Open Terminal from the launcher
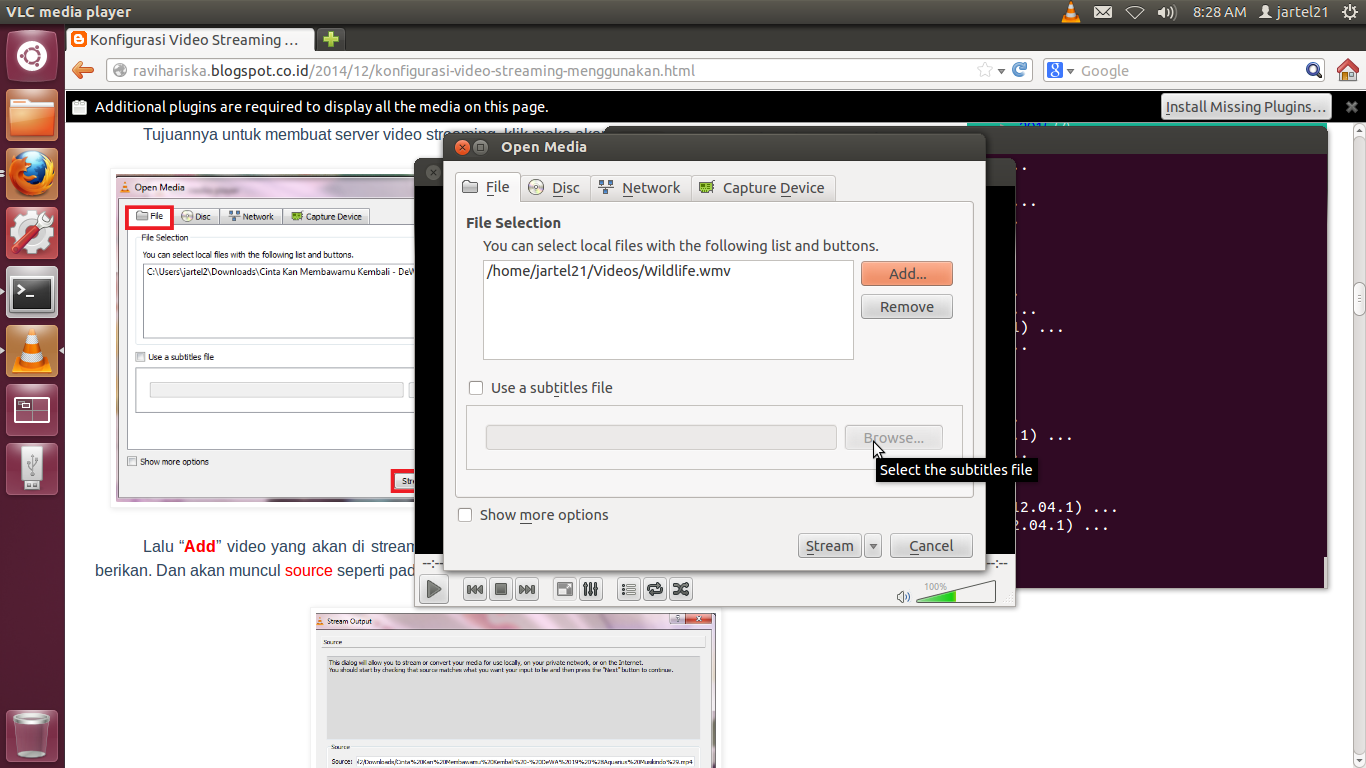The width and height of the screenshot is (1366, 768). click(32, 293)
